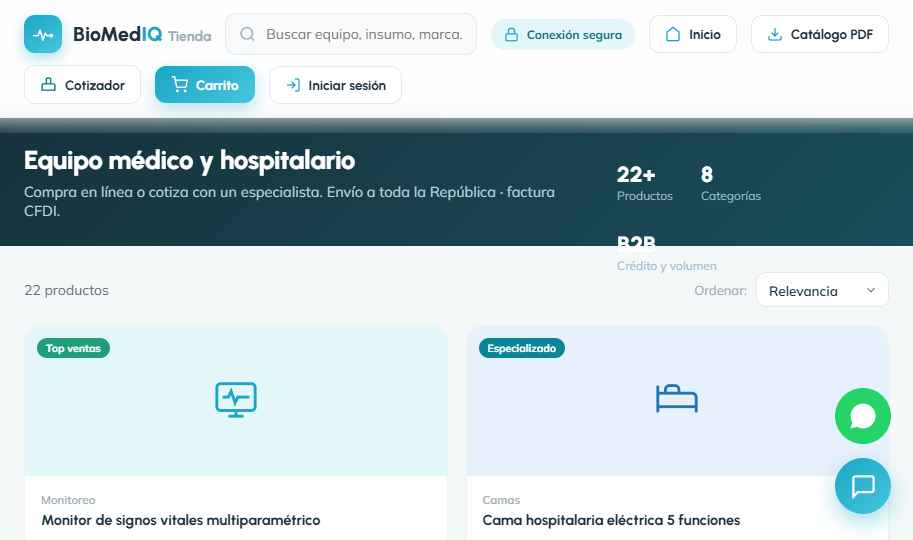
Task: Click the padlock icon in Conexión segura
Action: (x=511, y=34)
